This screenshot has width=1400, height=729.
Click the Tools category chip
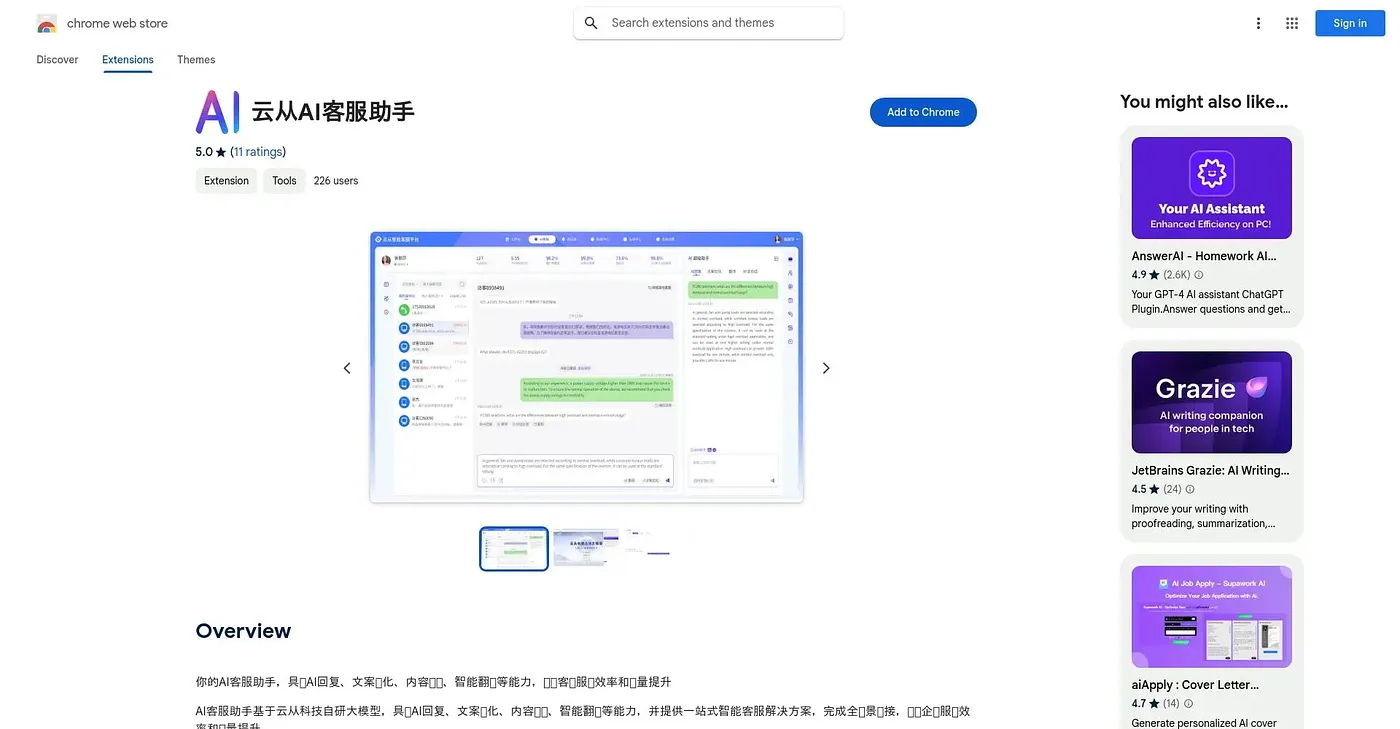284,181
